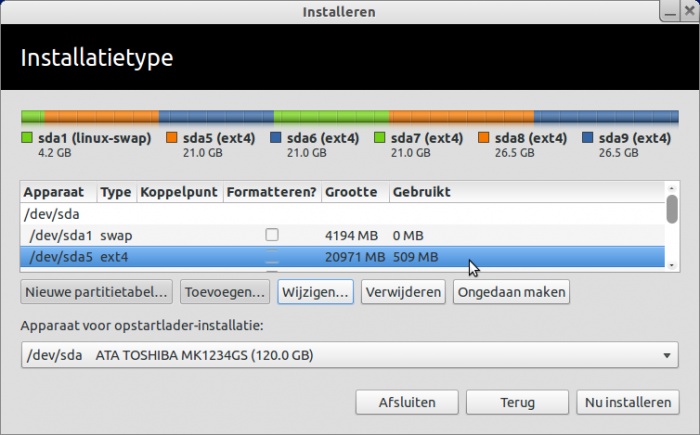Sort by the Grootte column header
The image size is (700, 435).
[x=351, y=192]
